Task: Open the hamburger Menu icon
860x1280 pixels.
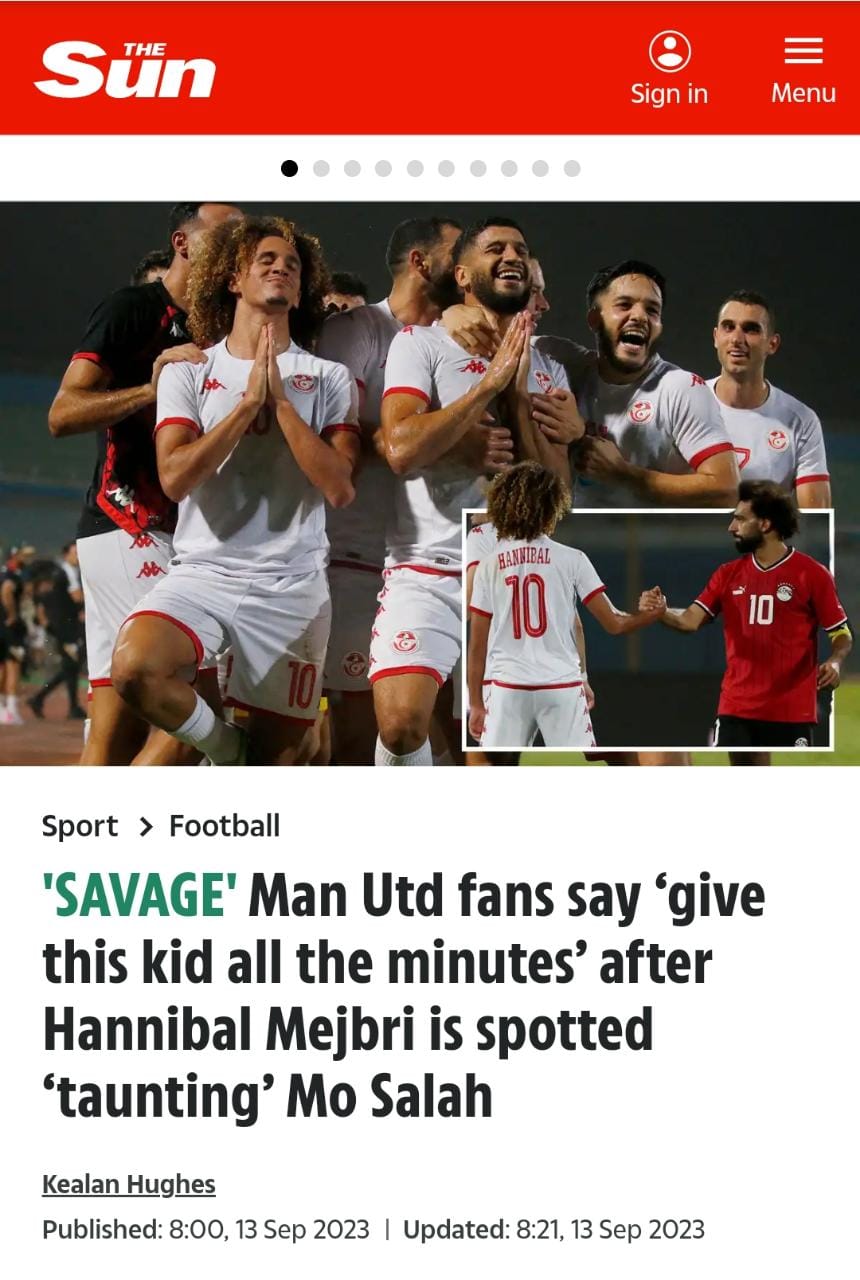Action: 803,51
